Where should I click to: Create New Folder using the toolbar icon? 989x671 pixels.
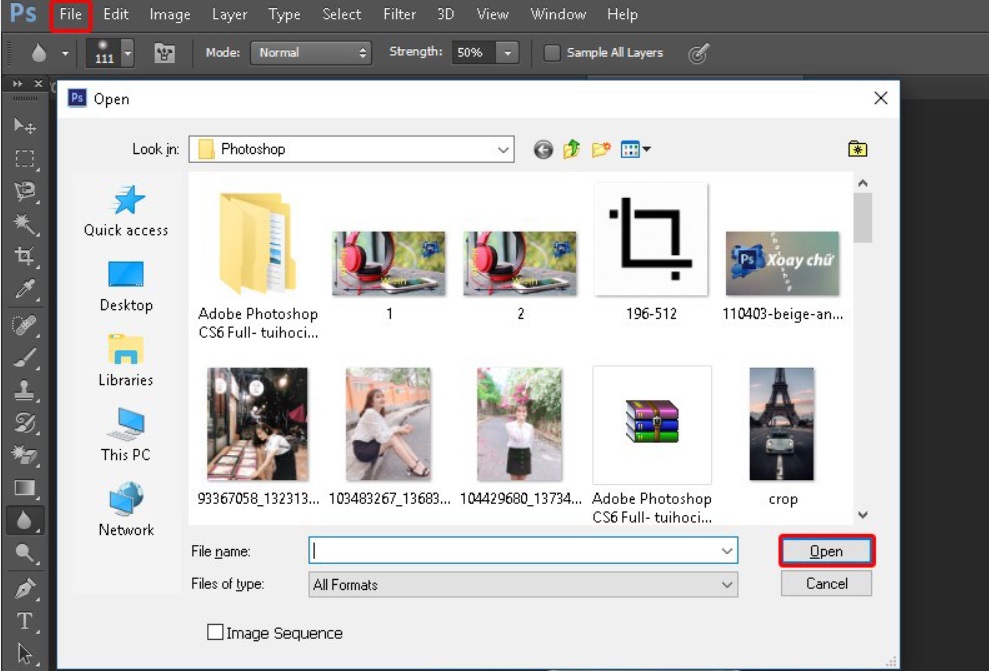(x=600, y=150)
